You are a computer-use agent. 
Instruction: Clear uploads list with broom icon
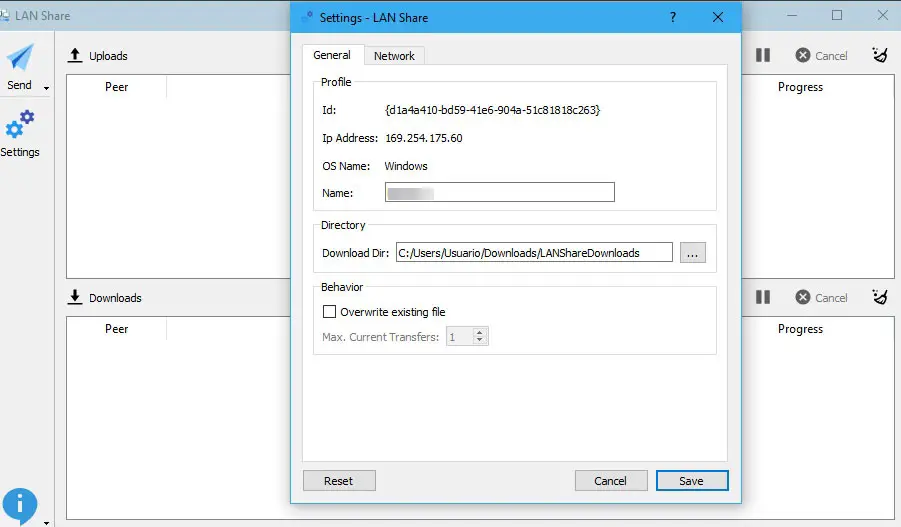coord(880,55)
